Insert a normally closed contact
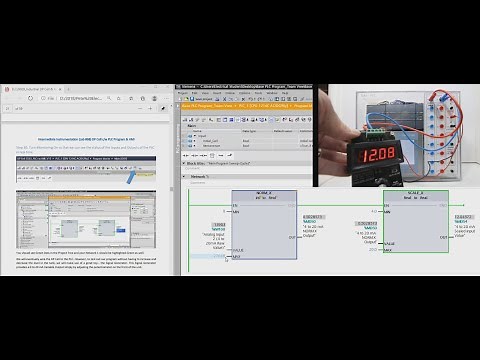Viewport: 480px width, 360px height. coord(195,155)
